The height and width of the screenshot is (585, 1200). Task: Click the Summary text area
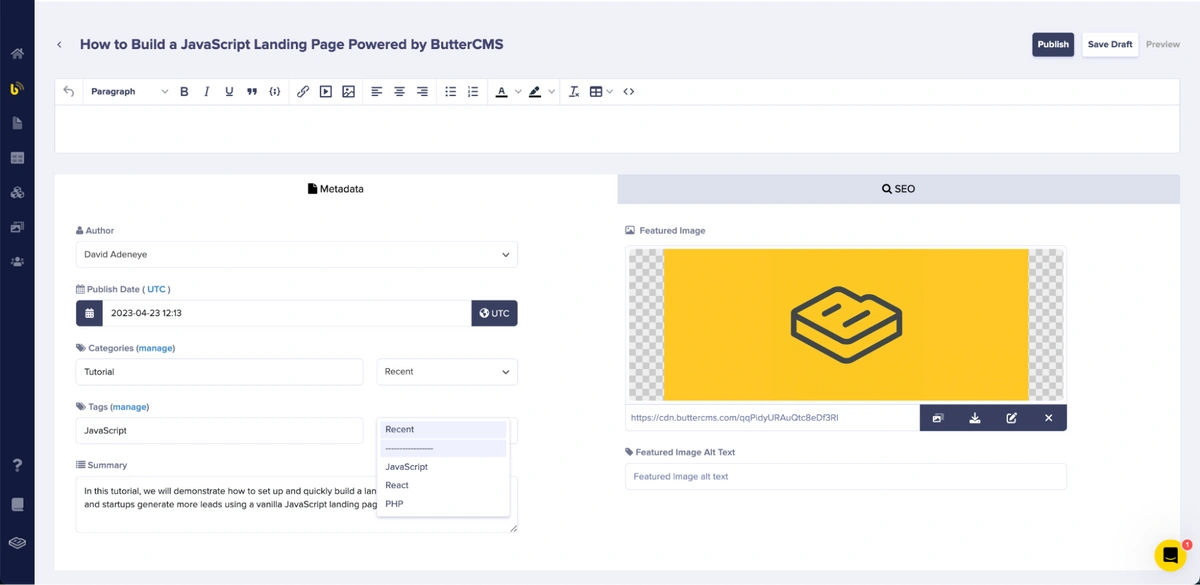click(x=297, y=504)
